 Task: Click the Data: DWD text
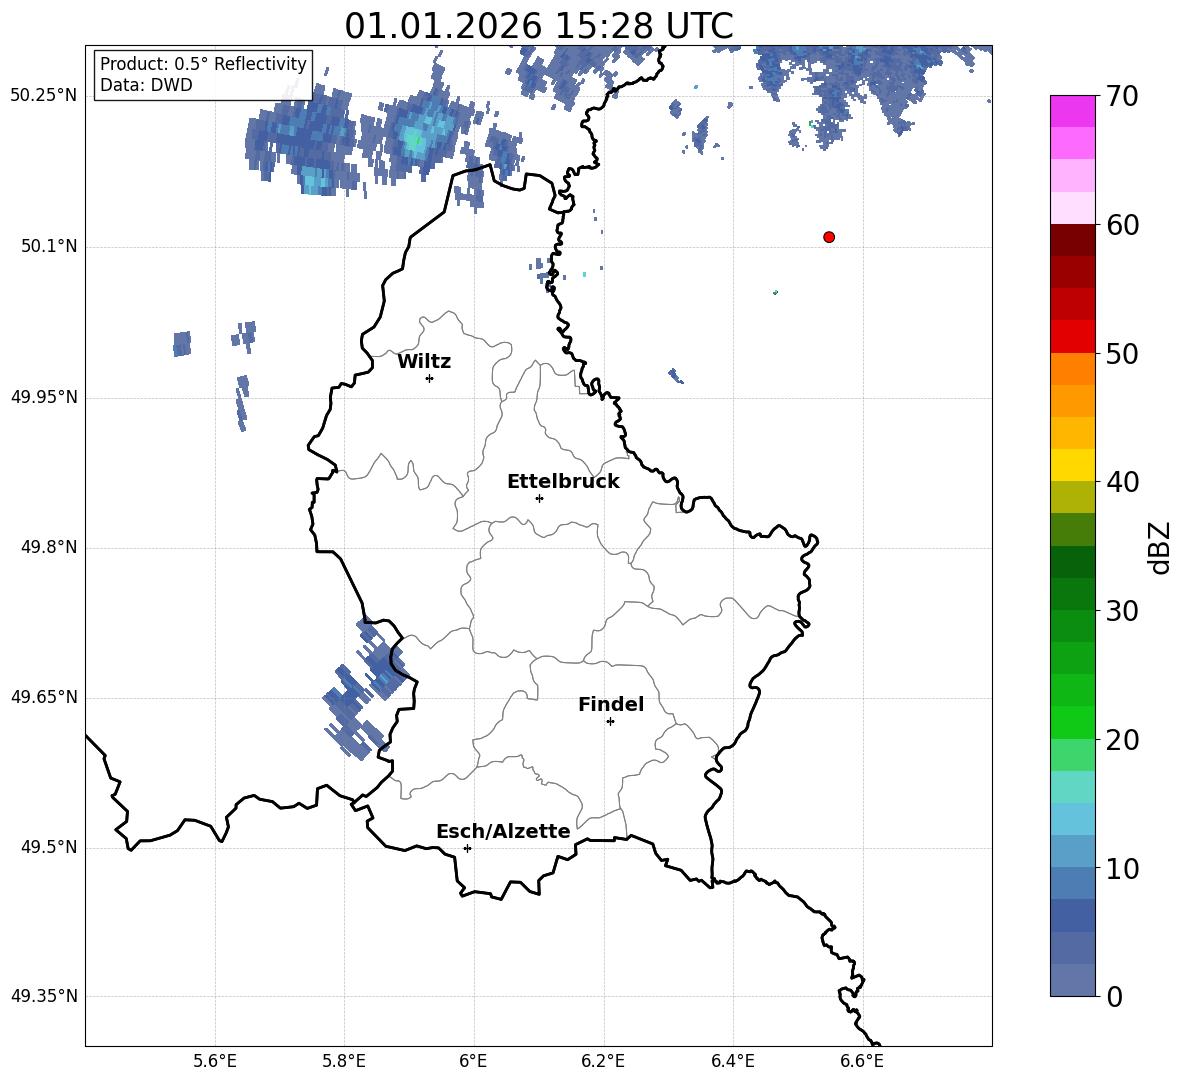(146, 85)
